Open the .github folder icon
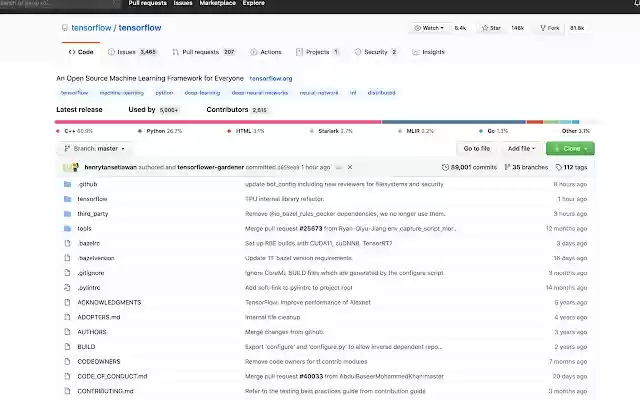Screen dimensions: 640x400 point(67,184)
